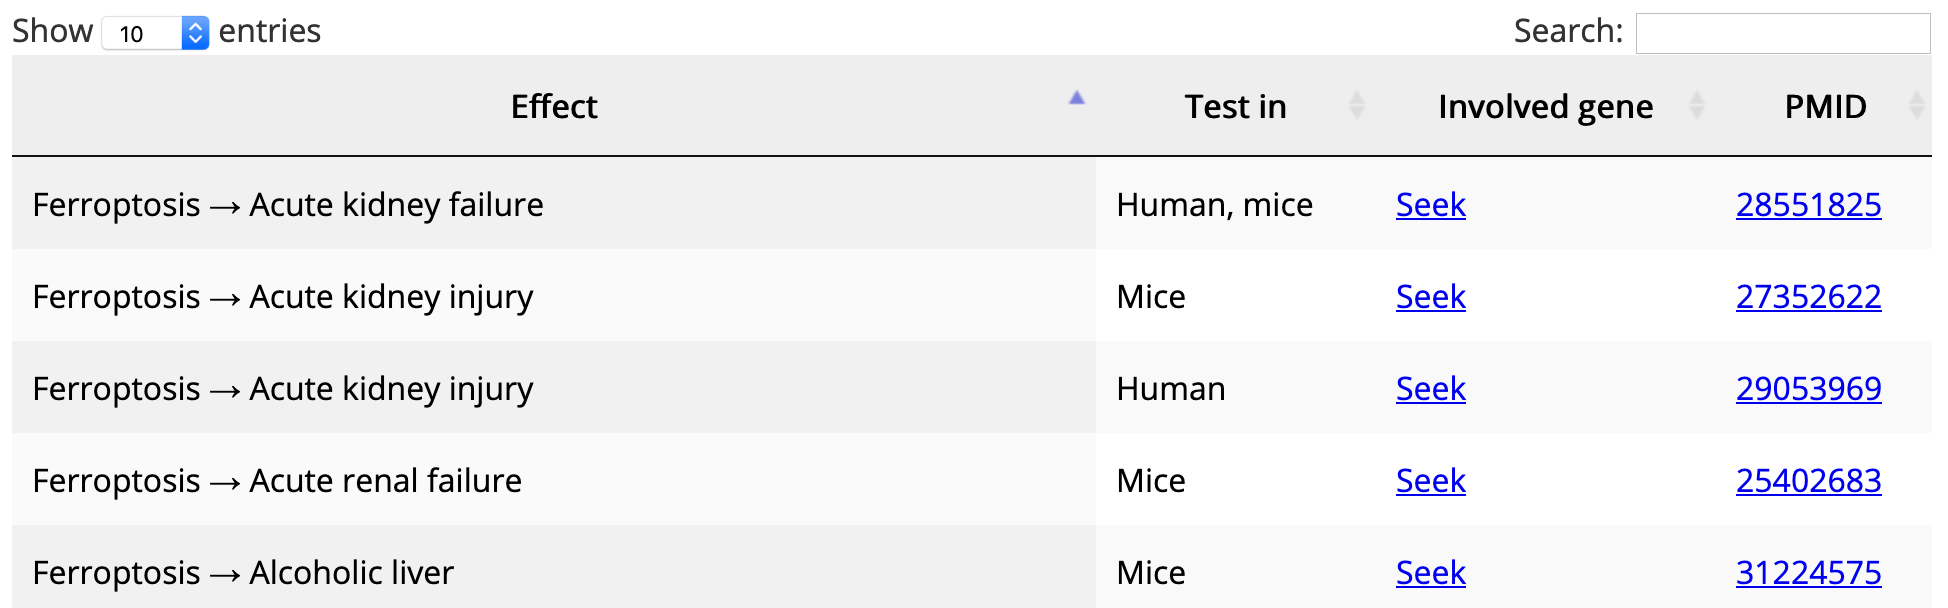Open Seek link for Acute renal failure
This screenshot has height=608, width=1948.
(1431, 480)
